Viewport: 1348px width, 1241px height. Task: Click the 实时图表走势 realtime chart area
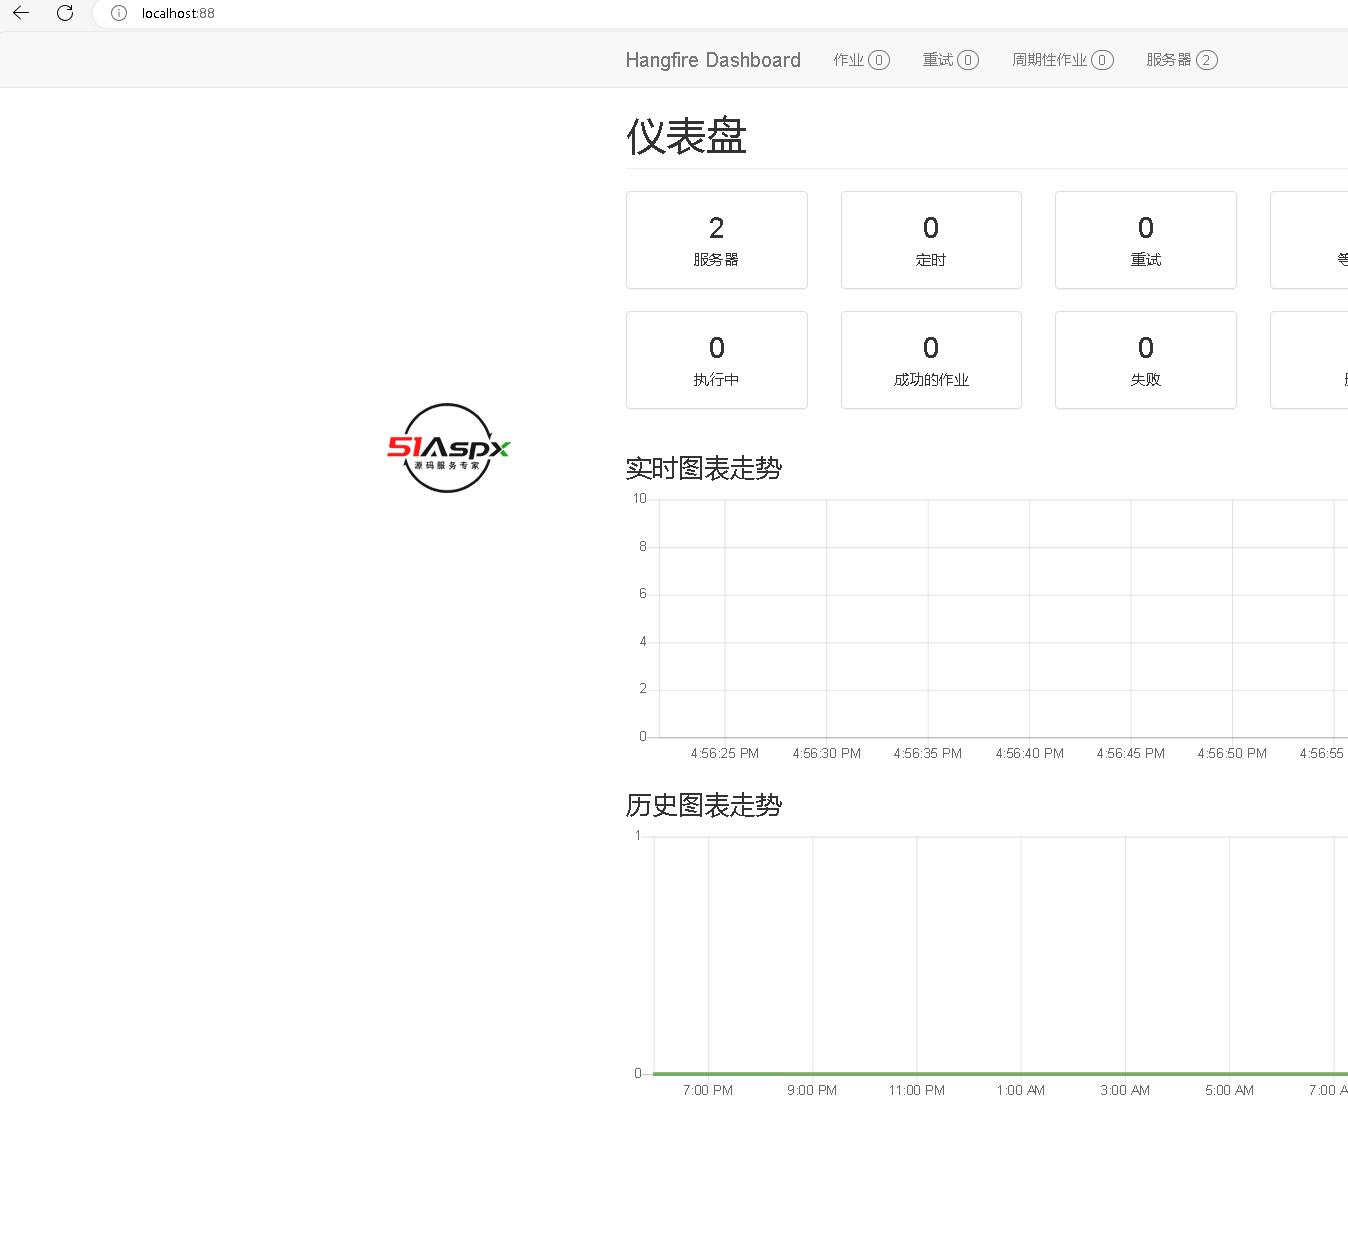(x=1000, y=618)
